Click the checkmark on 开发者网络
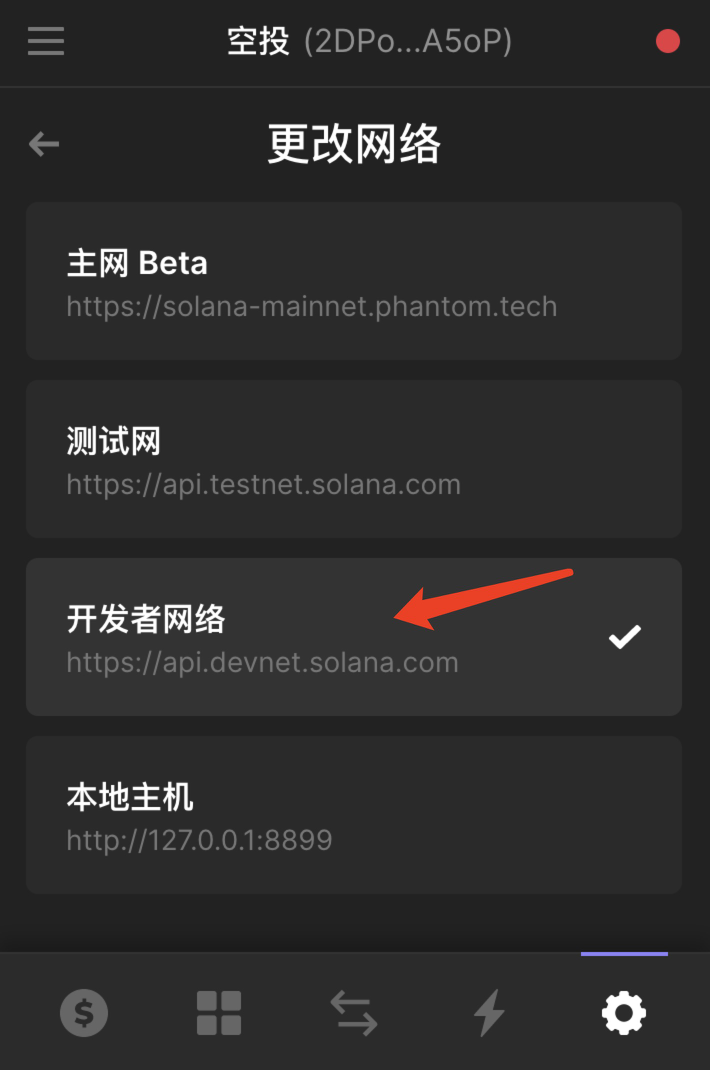The height and width of the screenshot is (1070, 710). pyautogui.click(x=625, y=636)
